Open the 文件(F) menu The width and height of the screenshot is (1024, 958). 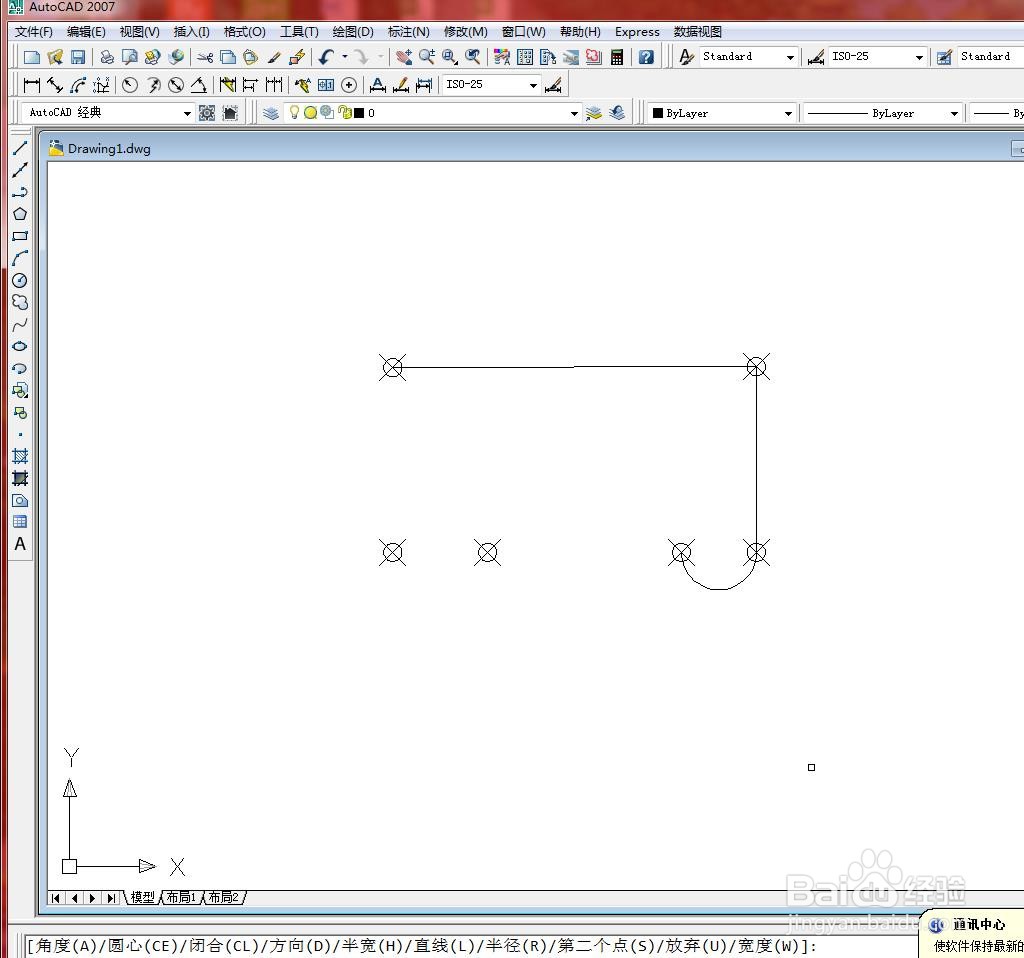[x=33, y=32]
